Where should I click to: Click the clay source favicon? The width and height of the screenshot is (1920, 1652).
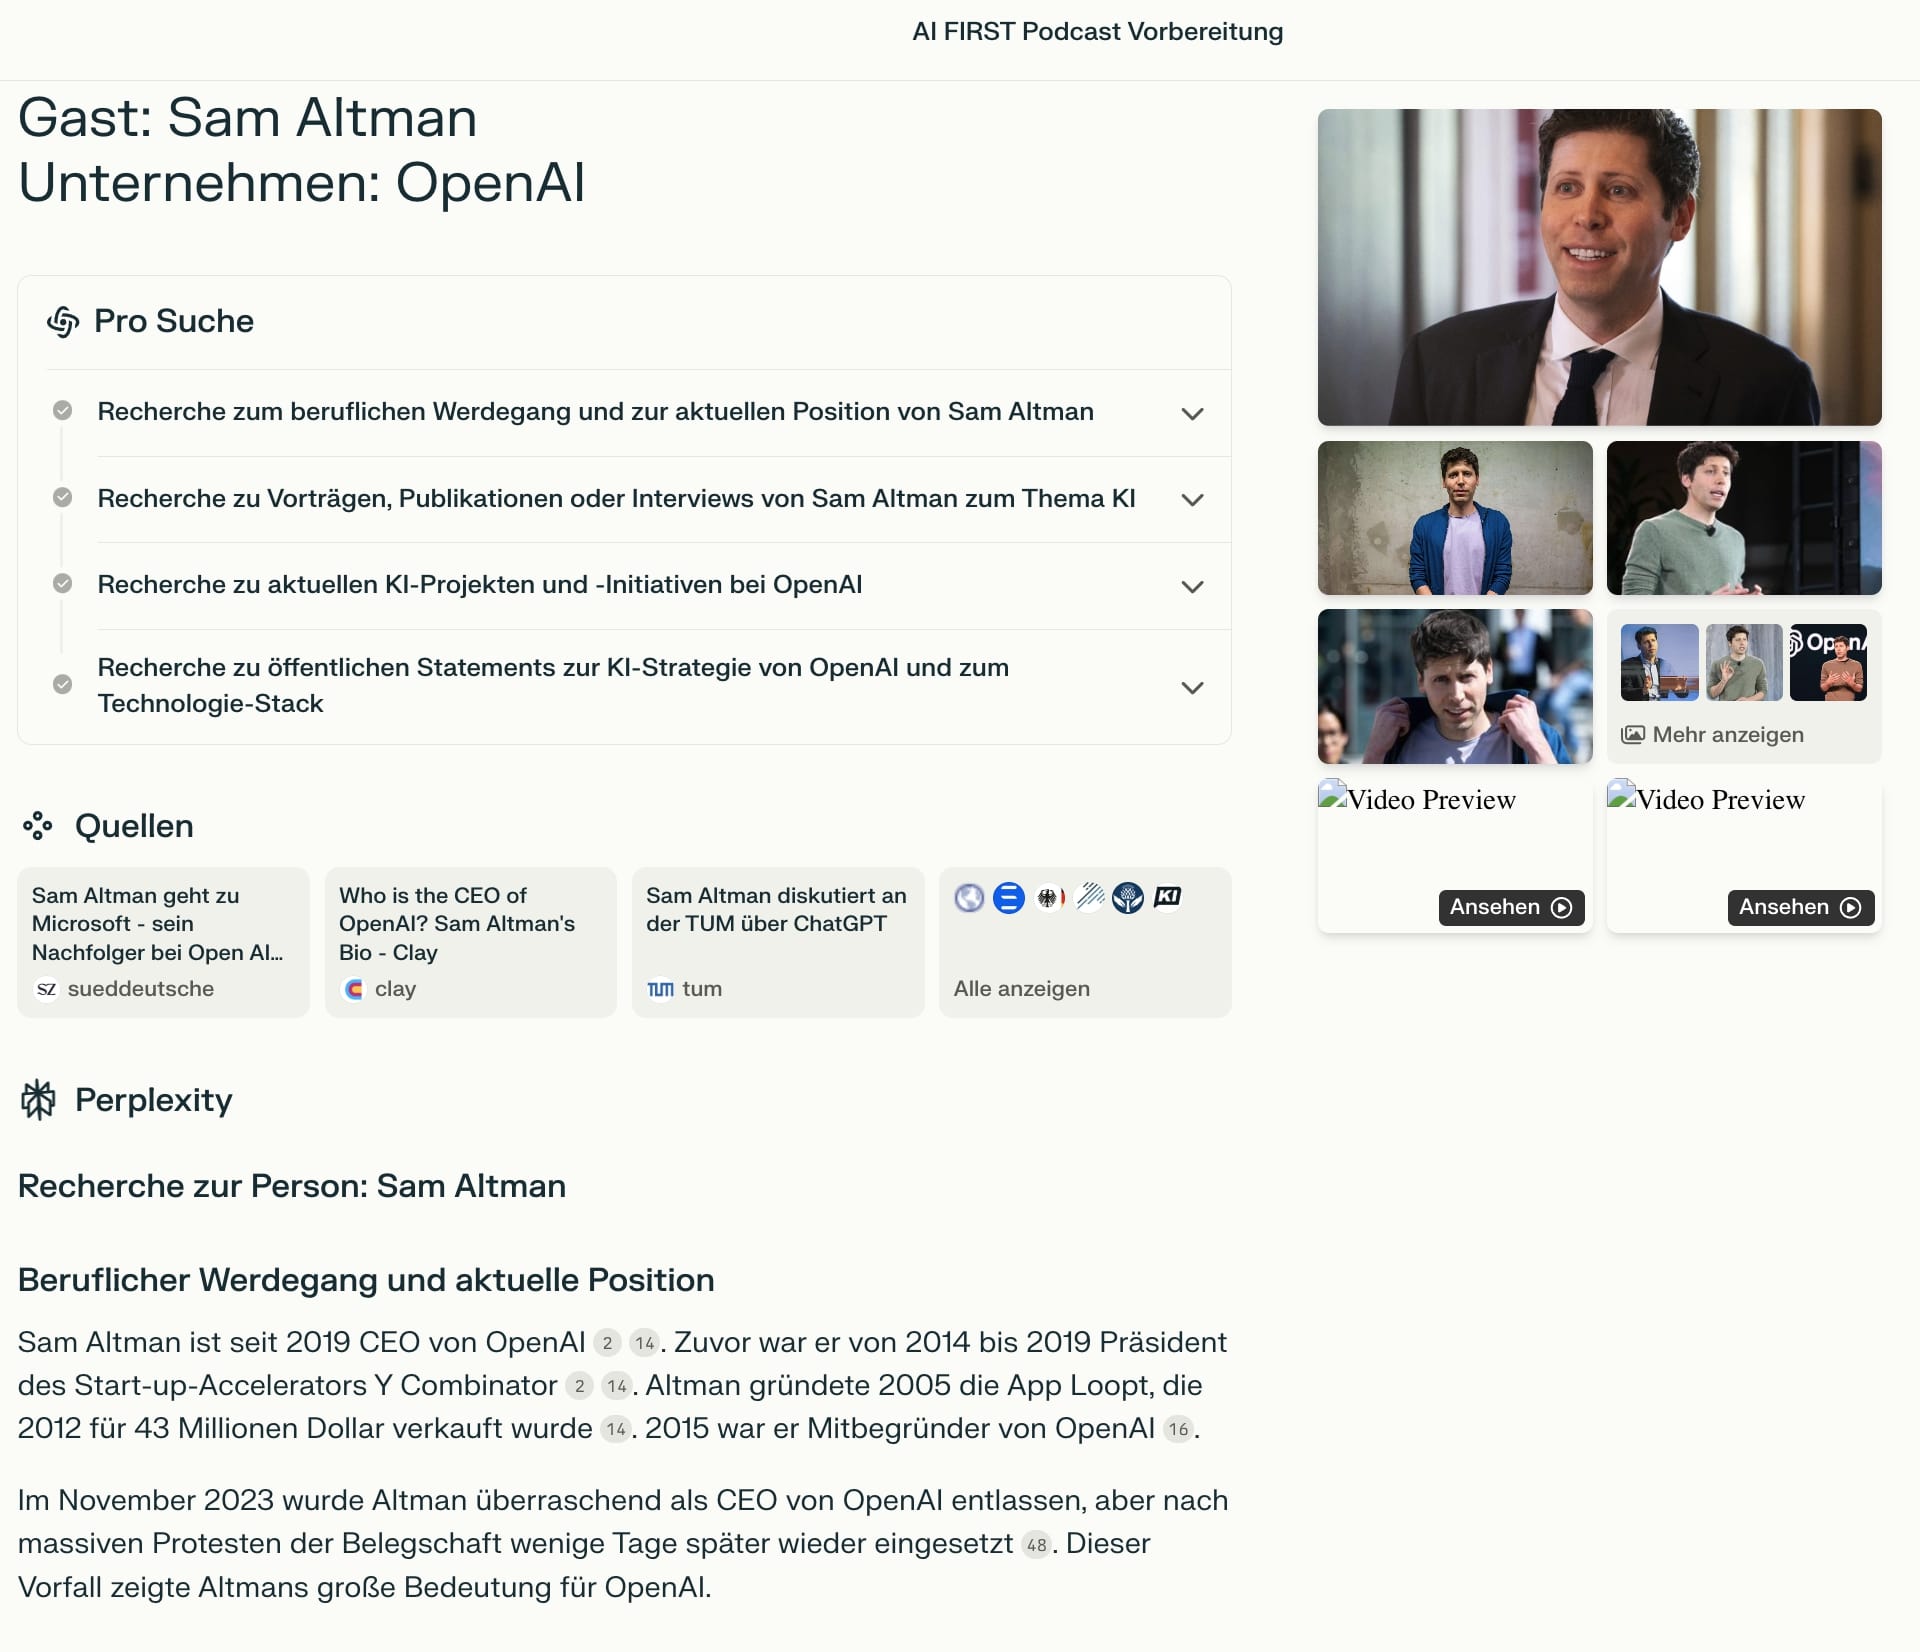(353, 989)
